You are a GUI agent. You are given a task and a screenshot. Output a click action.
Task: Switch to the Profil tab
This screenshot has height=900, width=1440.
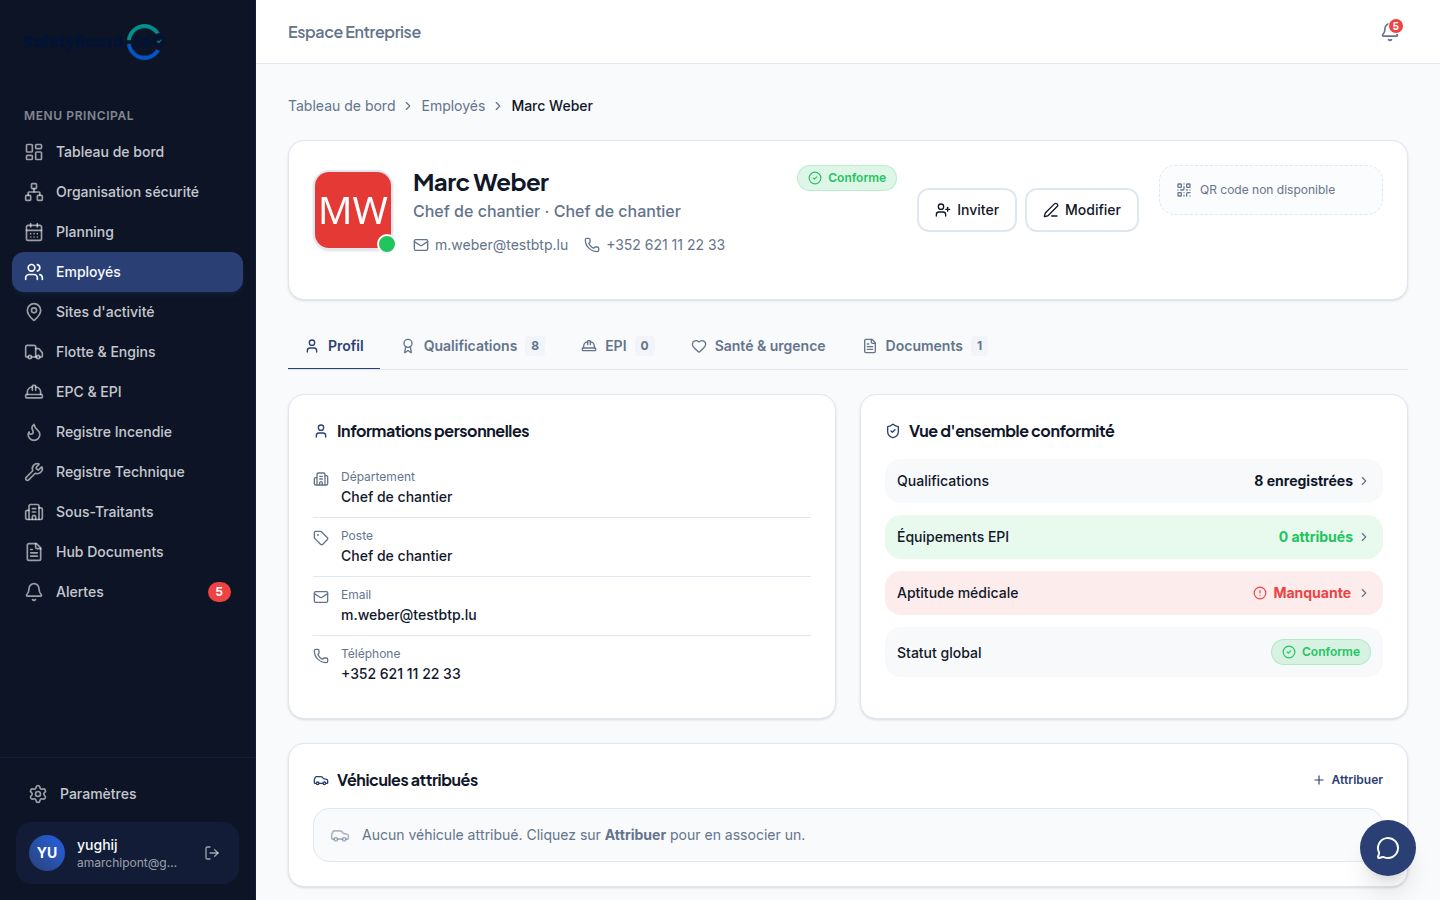(334, 346)
